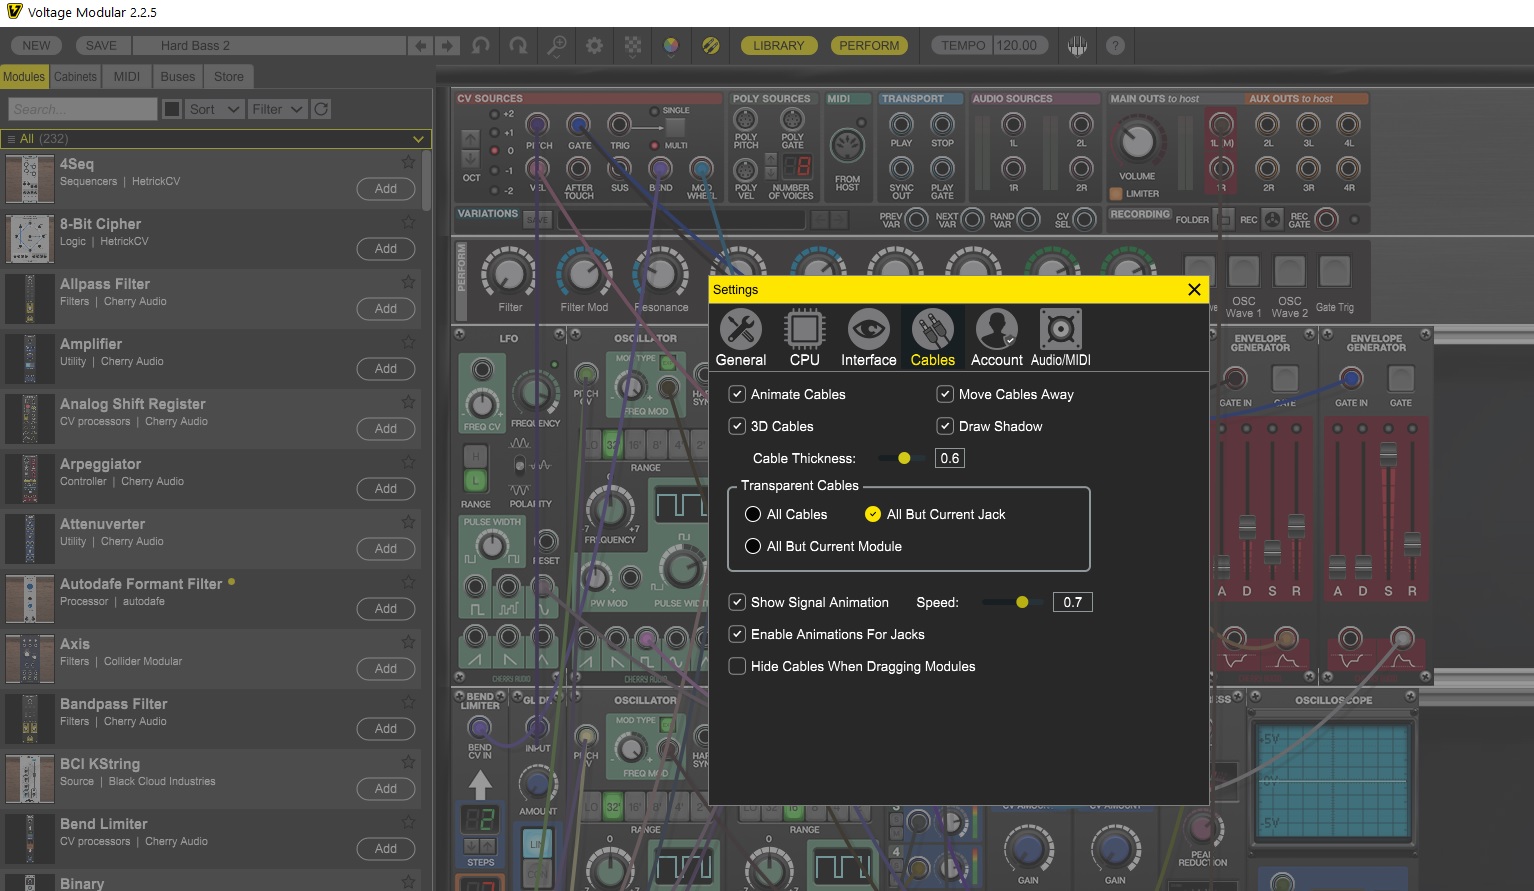Click the Filter perform knob
This screenshot has height=891, width=1534.
(509, 272)
